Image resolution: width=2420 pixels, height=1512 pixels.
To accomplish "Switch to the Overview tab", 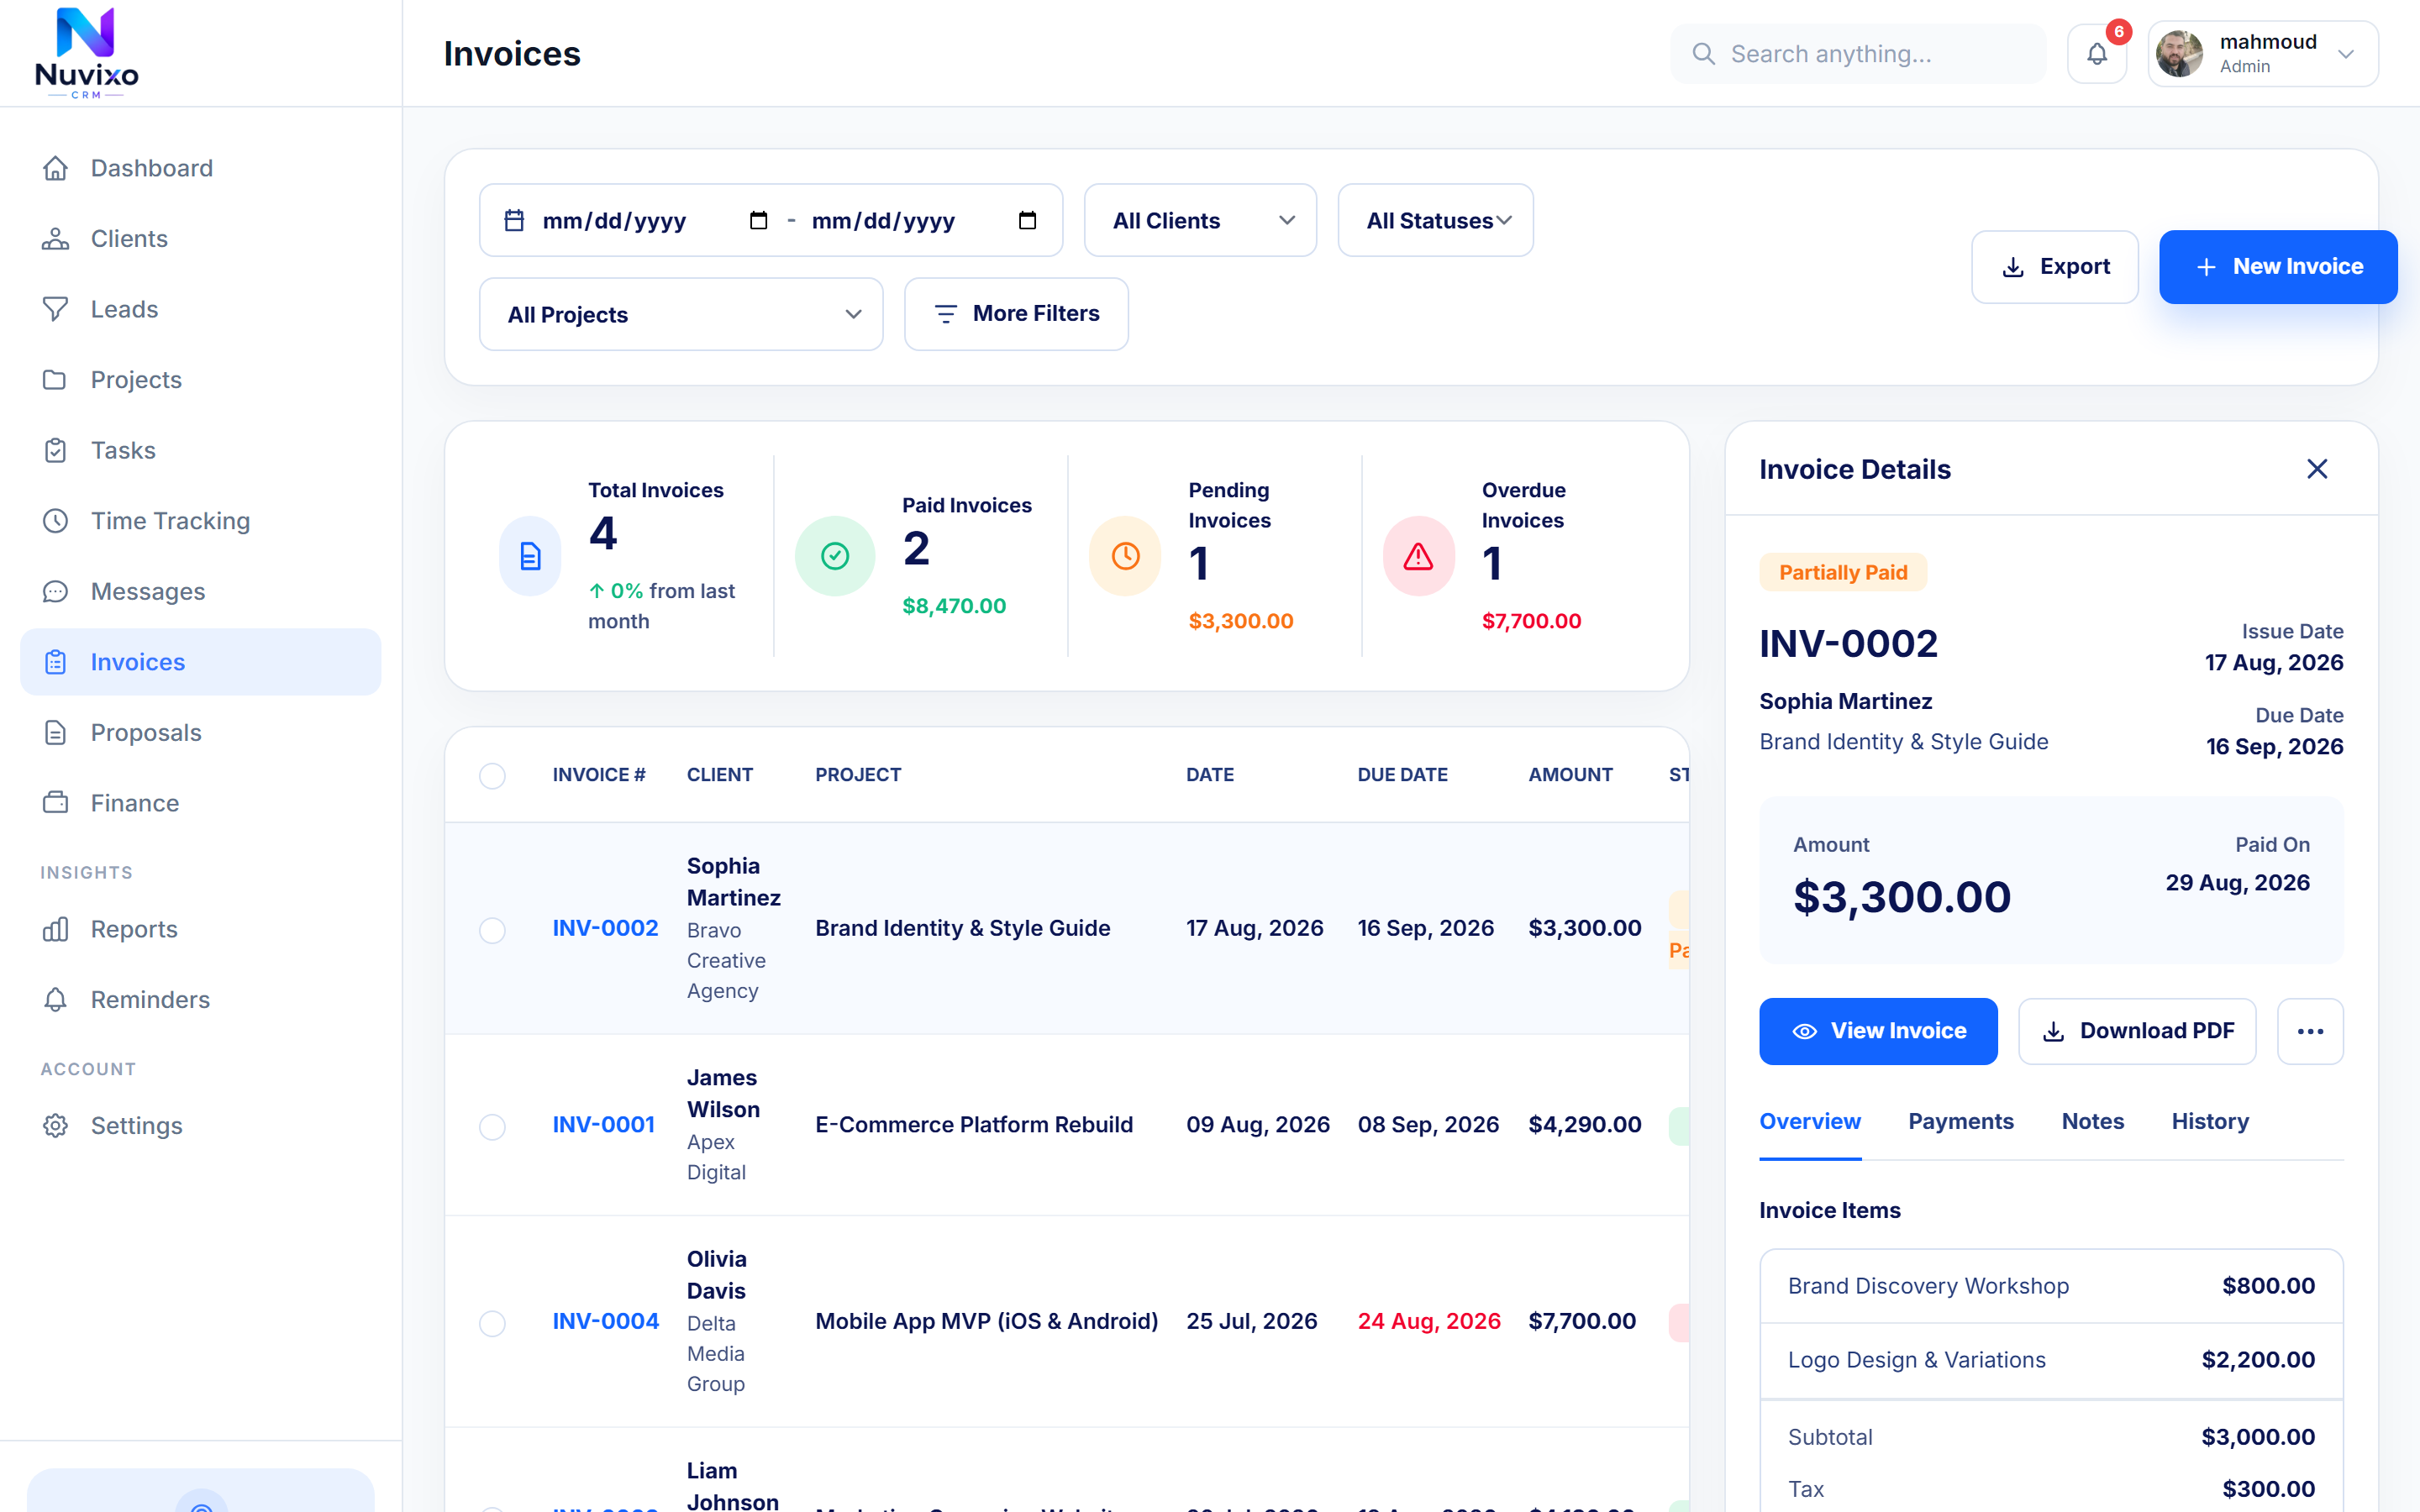I will point(1810,1122).
